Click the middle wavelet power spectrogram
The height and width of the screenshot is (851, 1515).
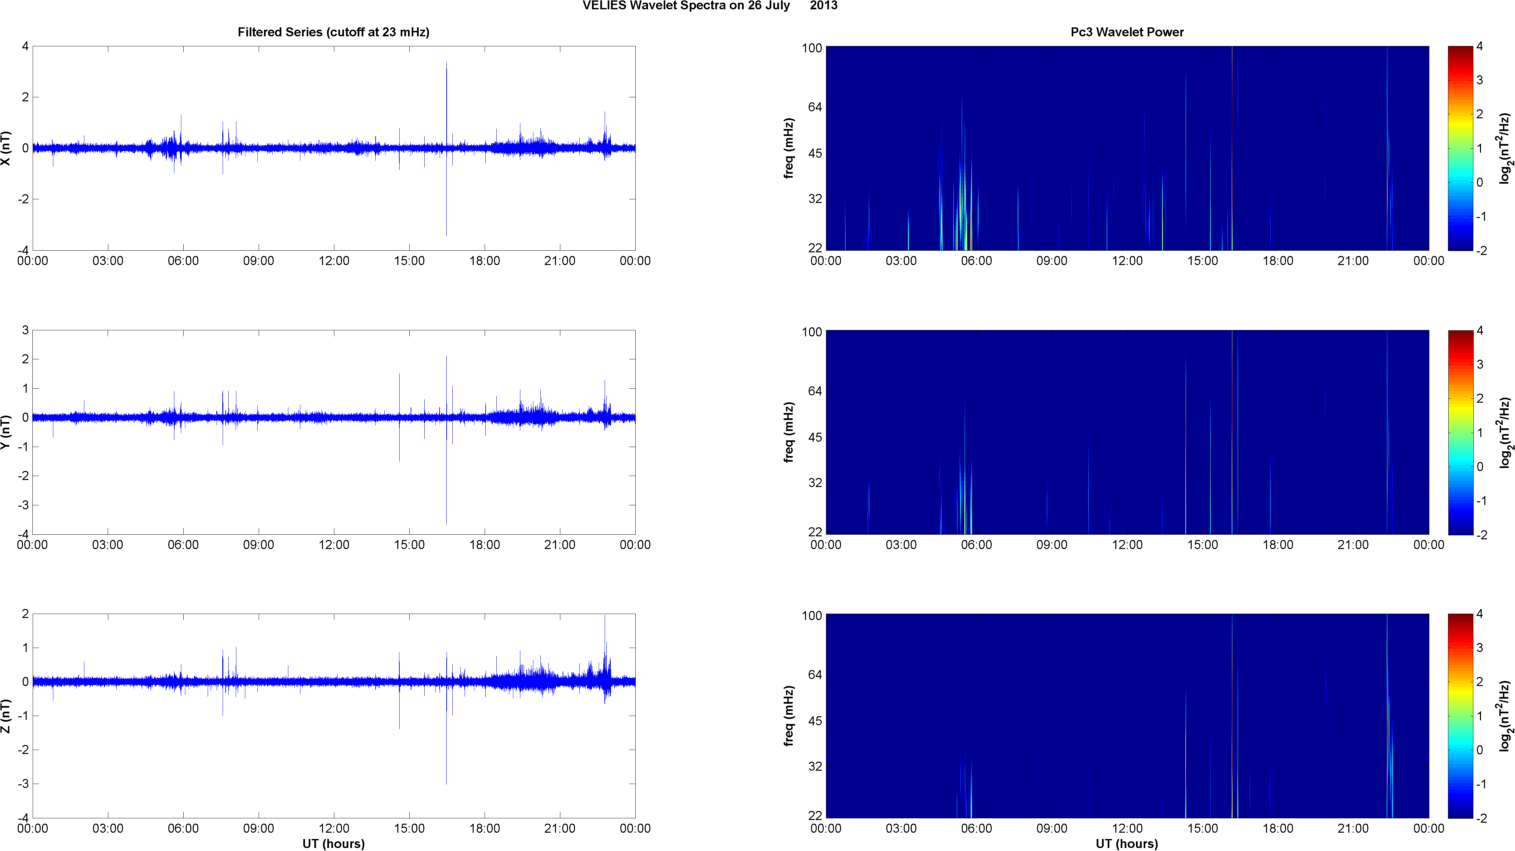coord(1127,432)
